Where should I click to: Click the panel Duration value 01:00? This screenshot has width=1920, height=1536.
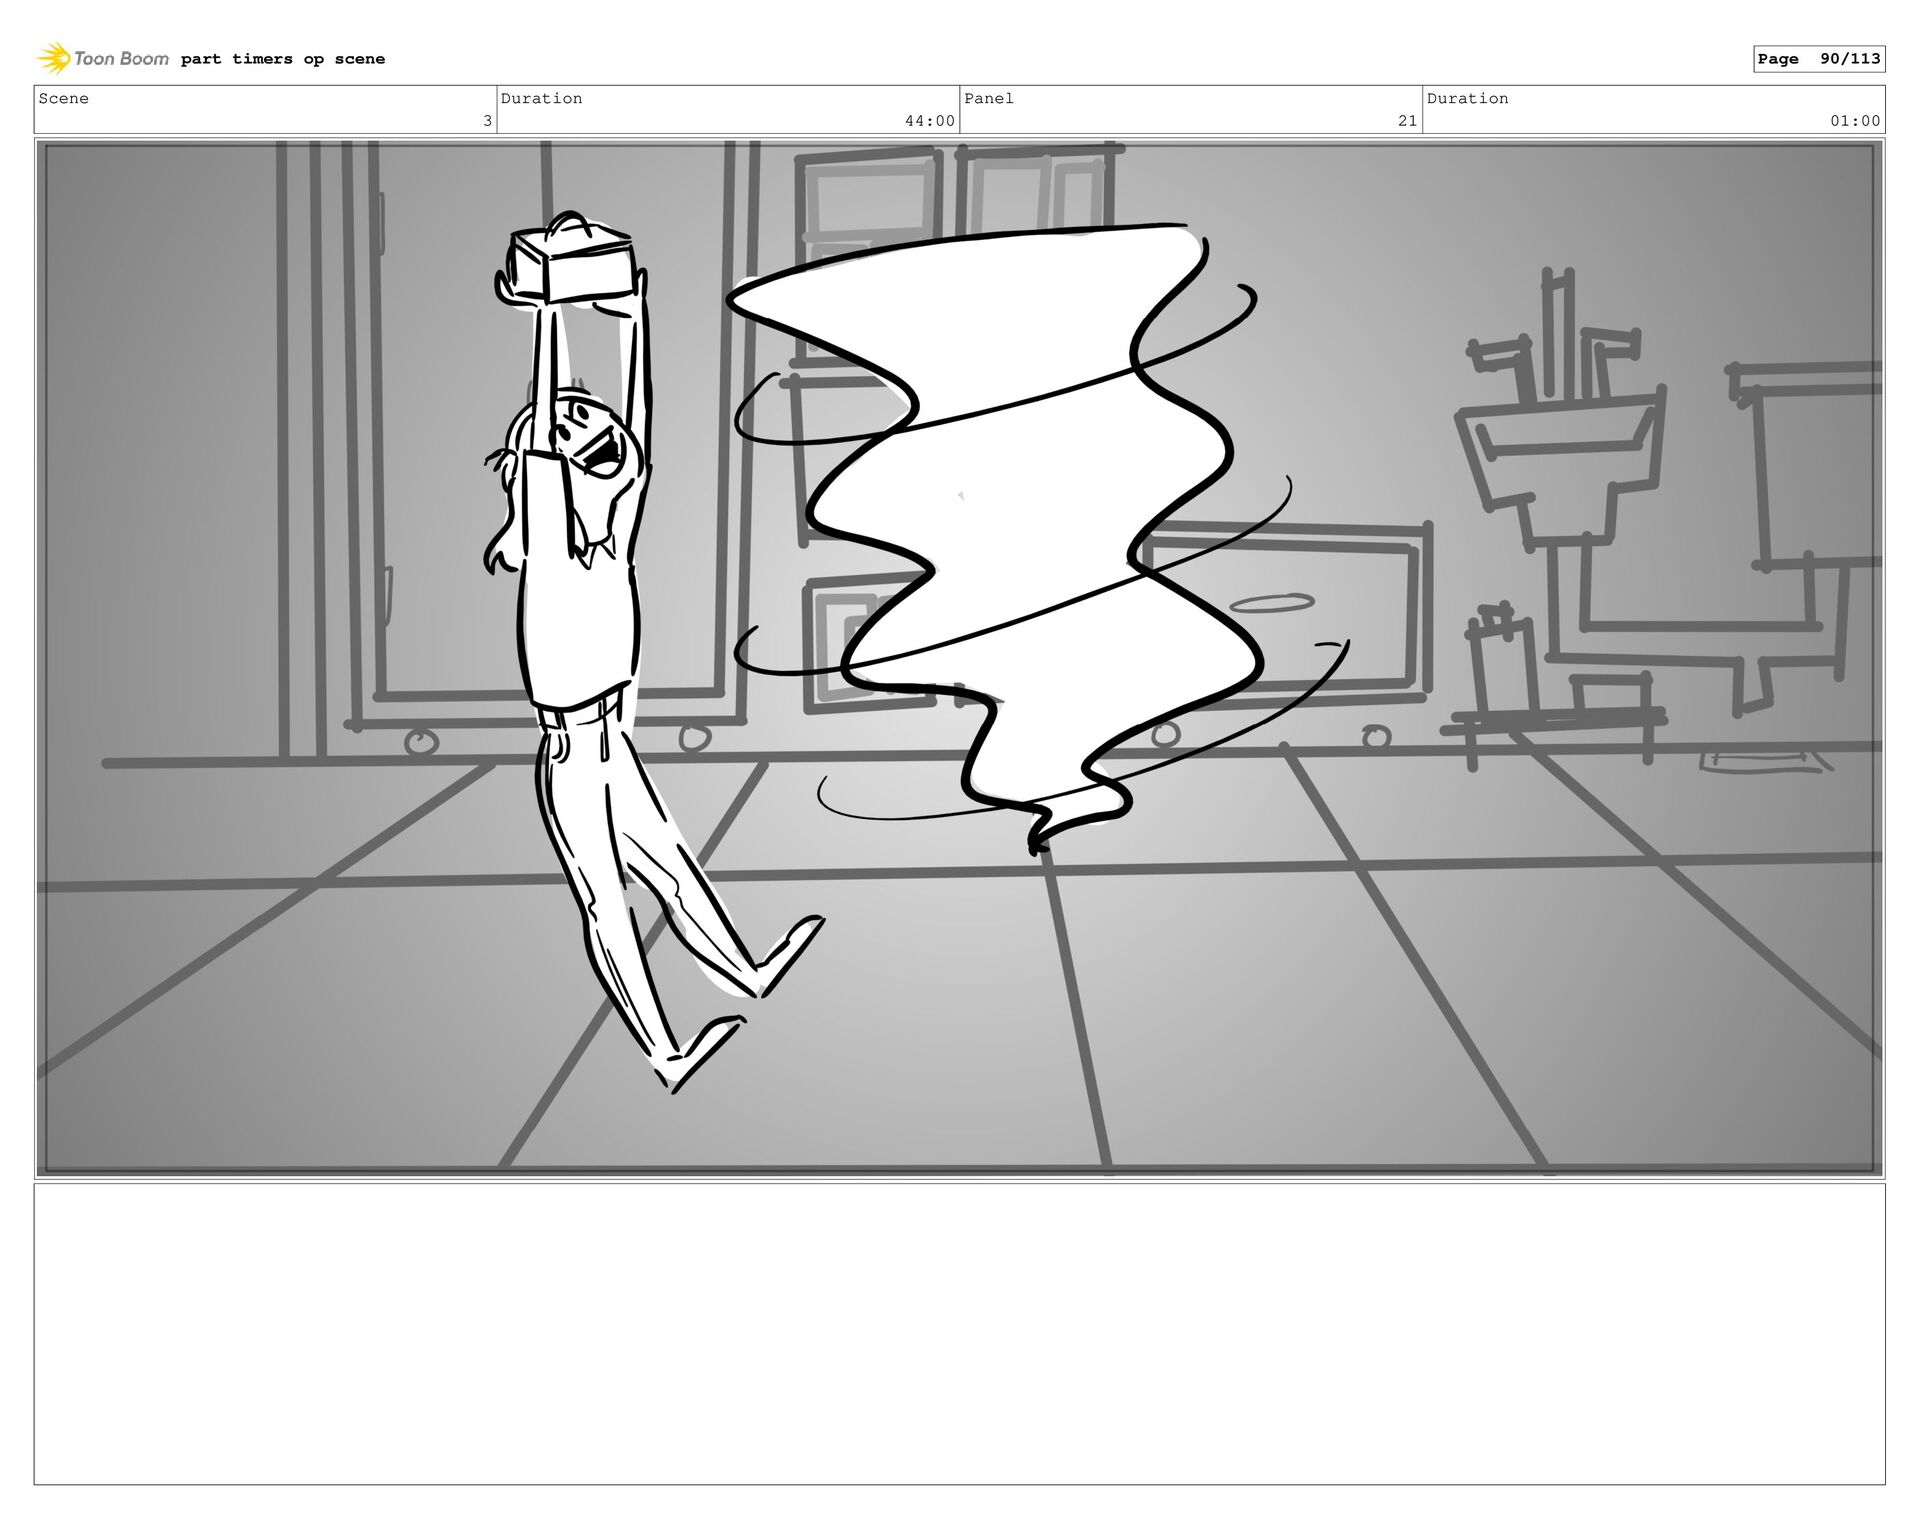pos(1855,121)
